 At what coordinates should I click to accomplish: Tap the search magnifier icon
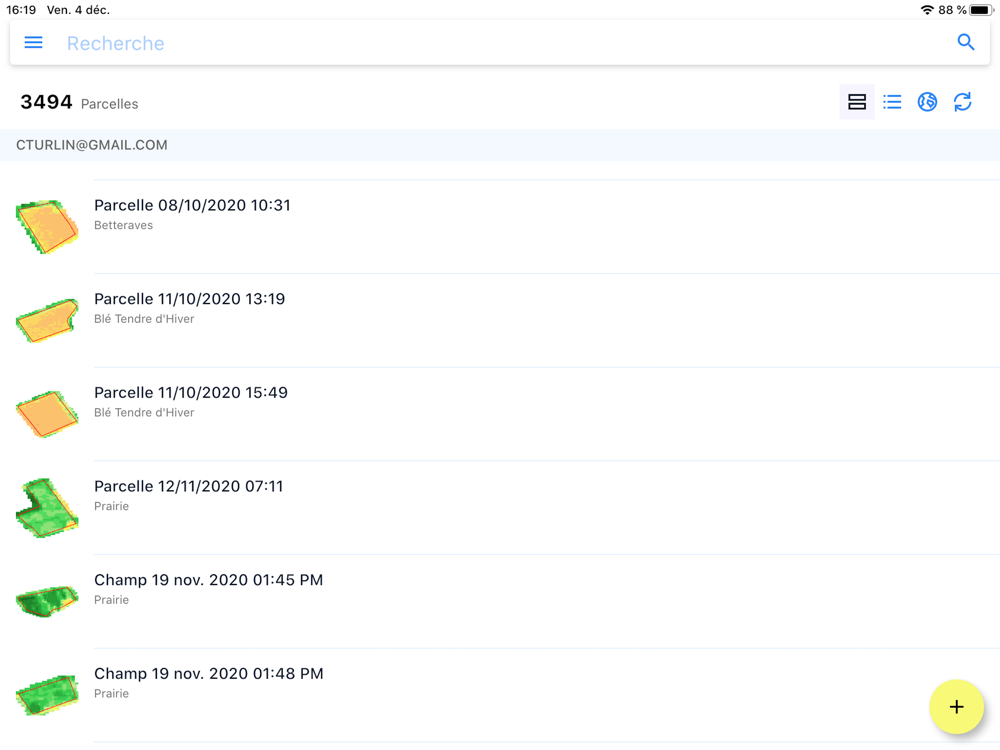pyautogui.click(x=966, y=43)
